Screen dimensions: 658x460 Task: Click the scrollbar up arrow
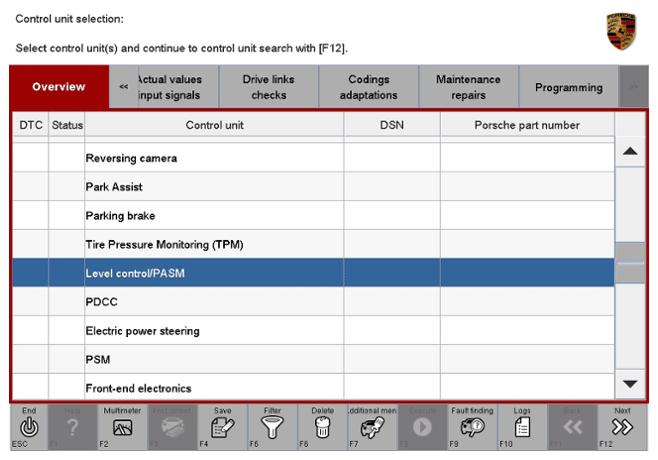coord(630,152)
